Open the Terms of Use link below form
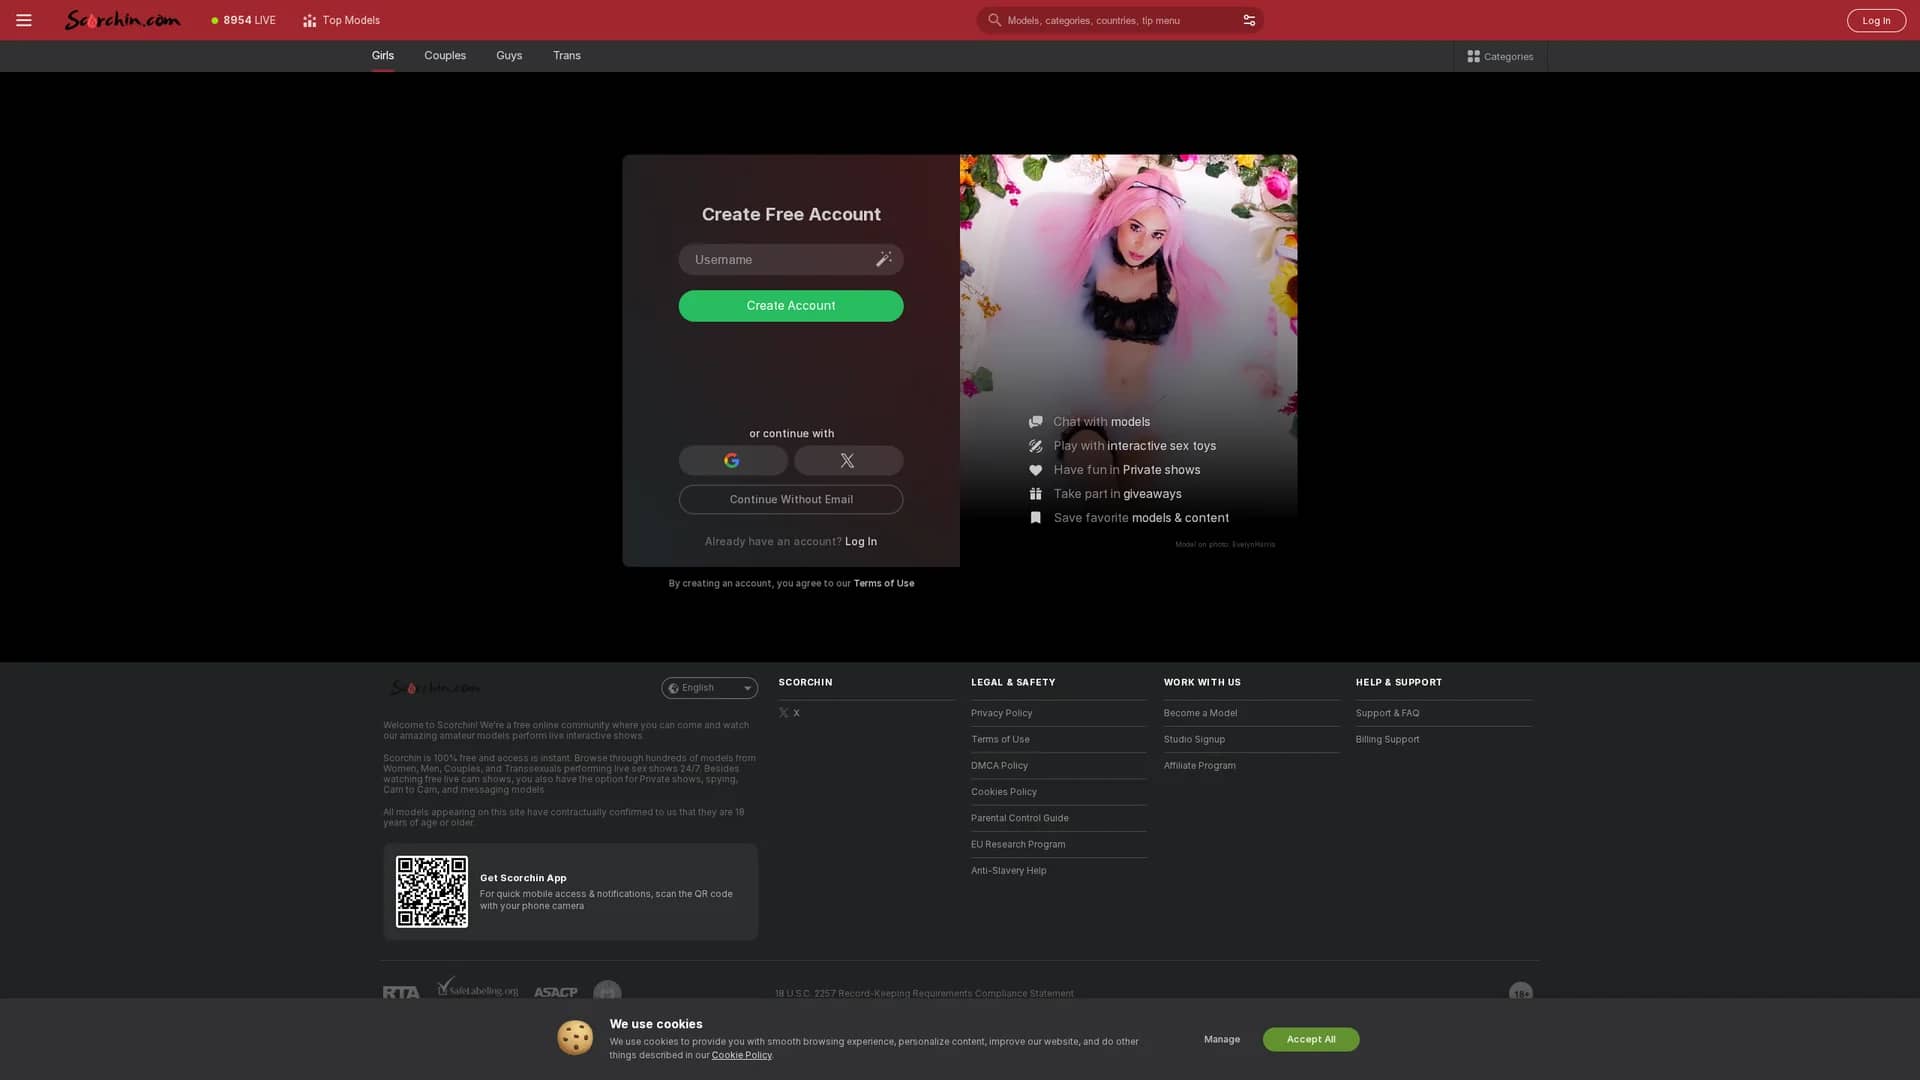 (883, 584)
